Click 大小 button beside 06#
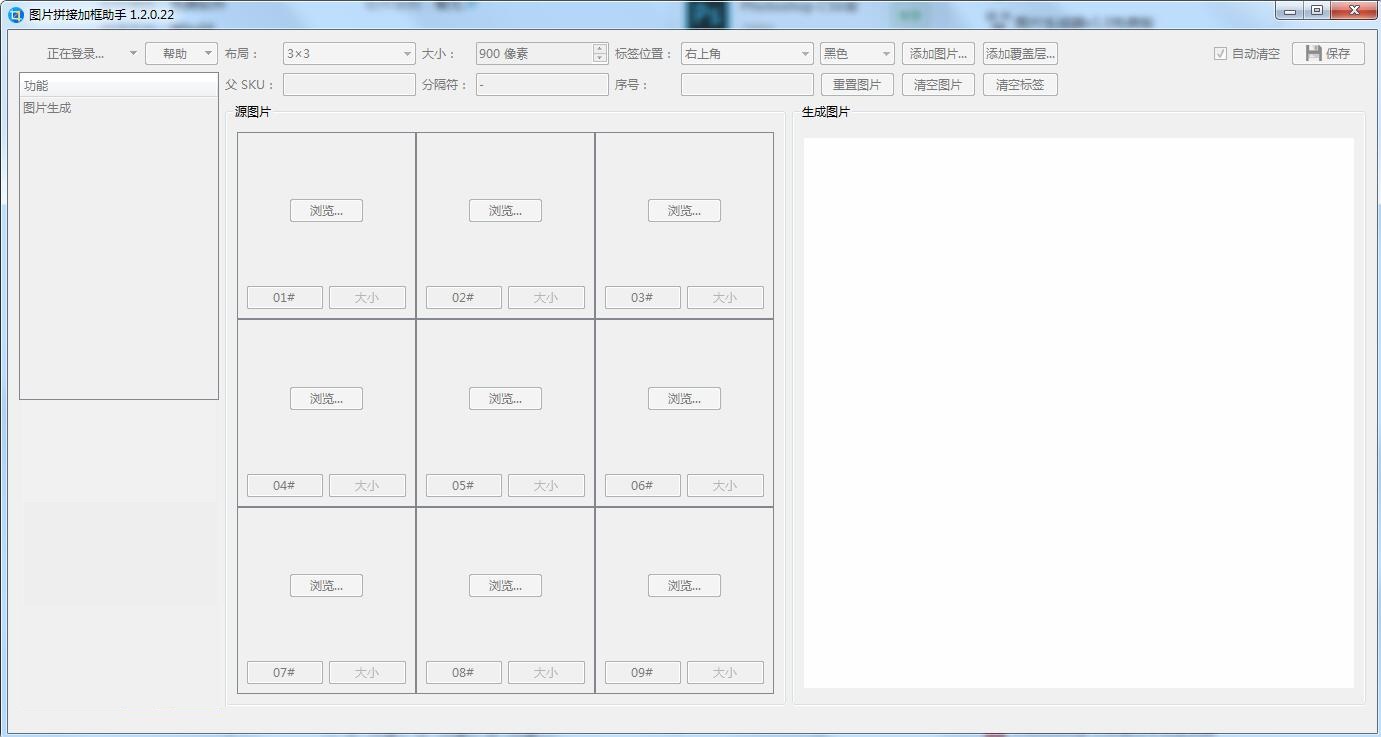This screenshot has height=737, width=1381. 725,486
